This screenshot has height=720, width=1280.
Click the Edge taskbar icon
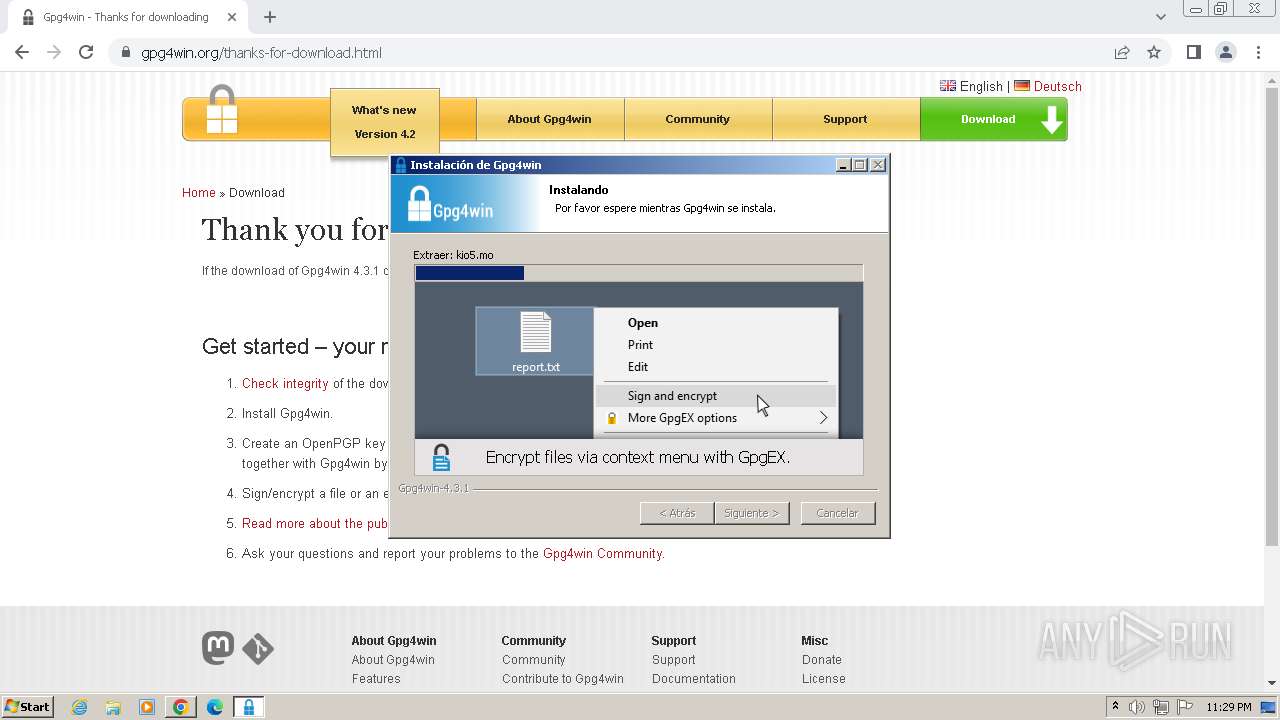pos(215,707)
